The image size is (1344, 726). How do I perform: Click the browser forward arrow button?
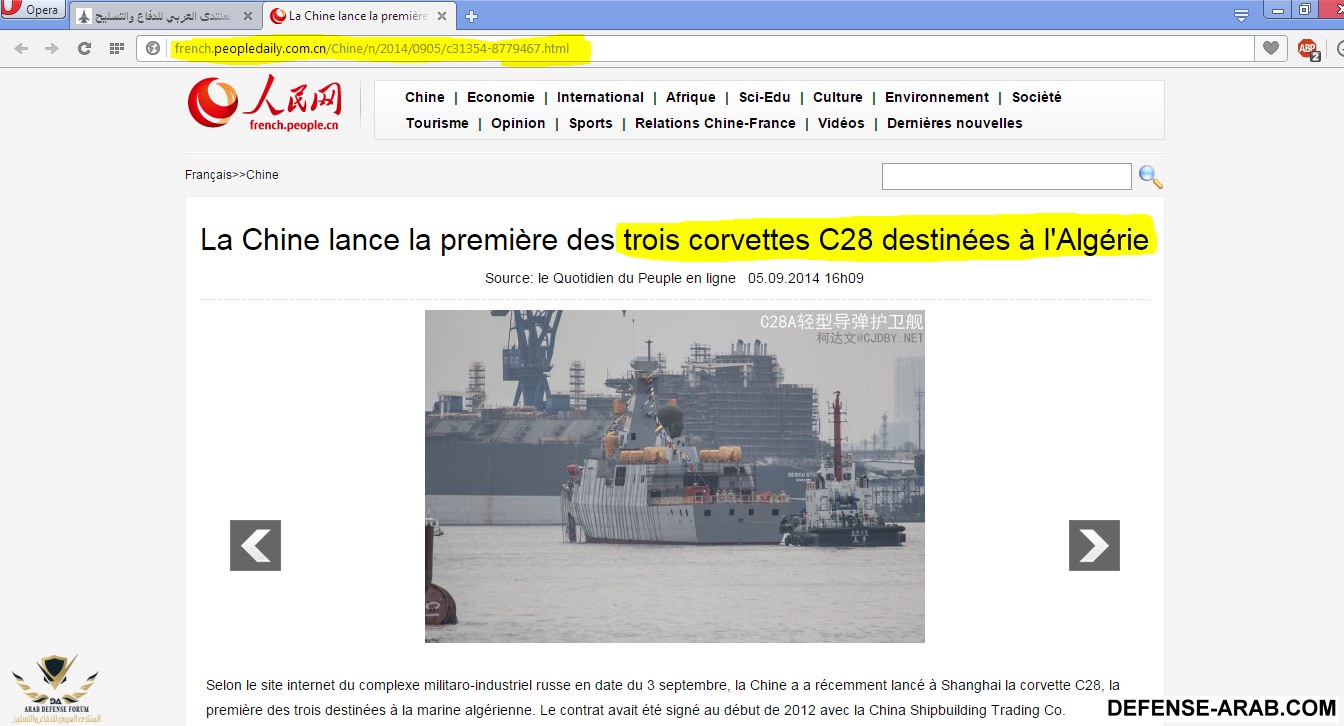click(52, 48)
